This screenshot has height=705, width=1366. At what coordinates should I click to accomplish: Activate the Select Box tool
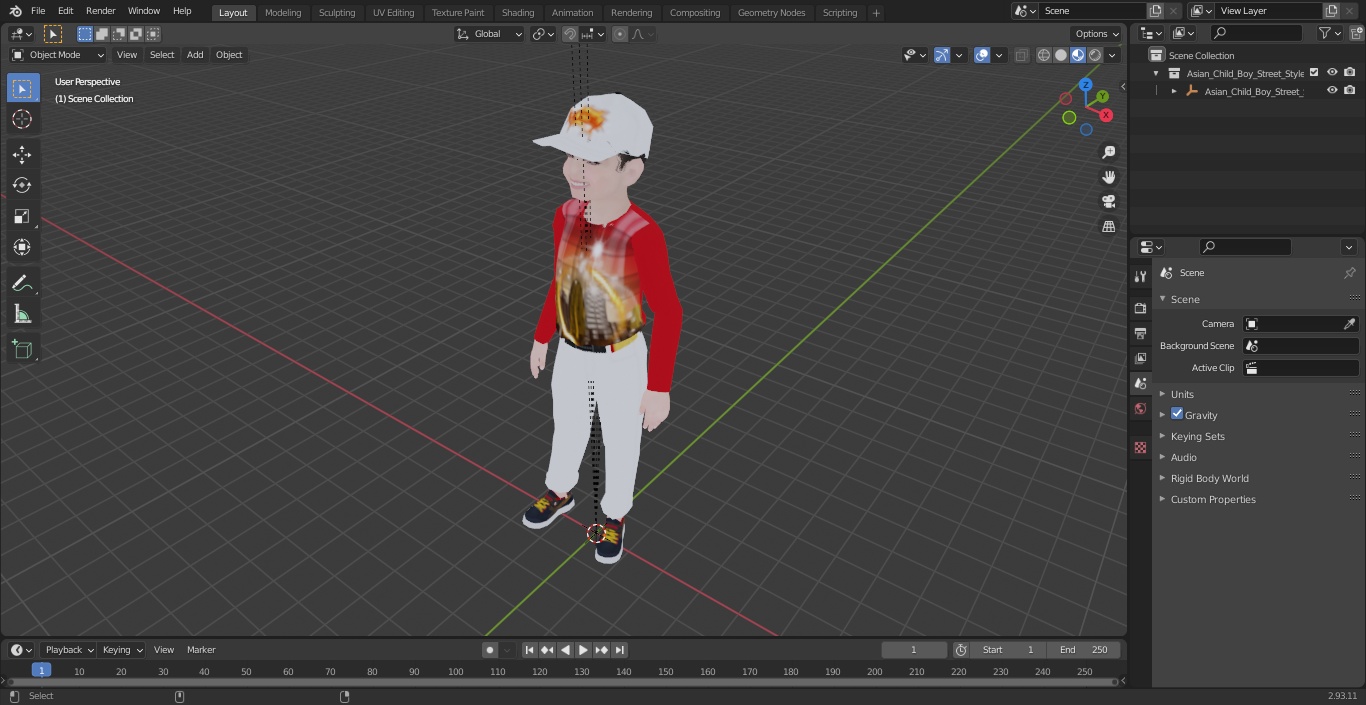point(22,89)
